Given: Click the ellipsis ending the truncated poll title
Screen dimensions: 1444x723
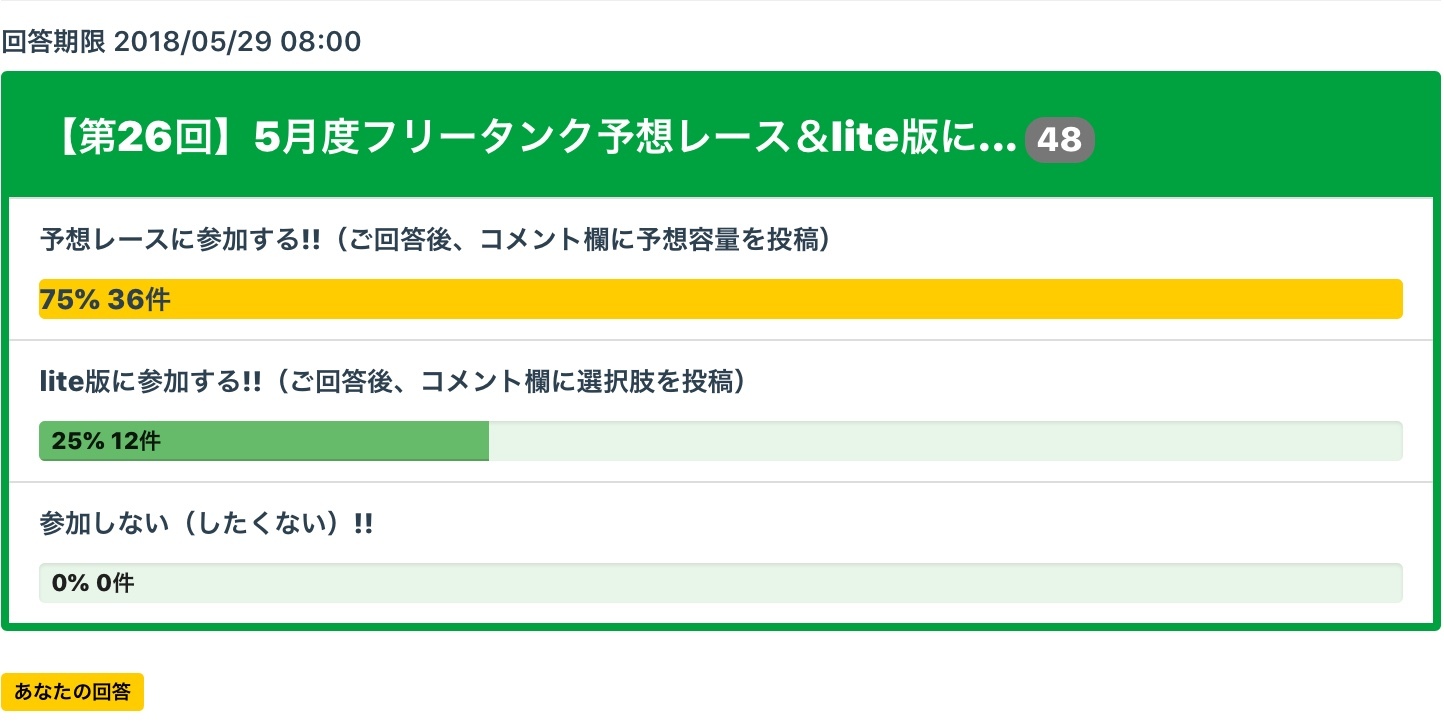Looking at the screenshot, I should [x=999, y=142].
